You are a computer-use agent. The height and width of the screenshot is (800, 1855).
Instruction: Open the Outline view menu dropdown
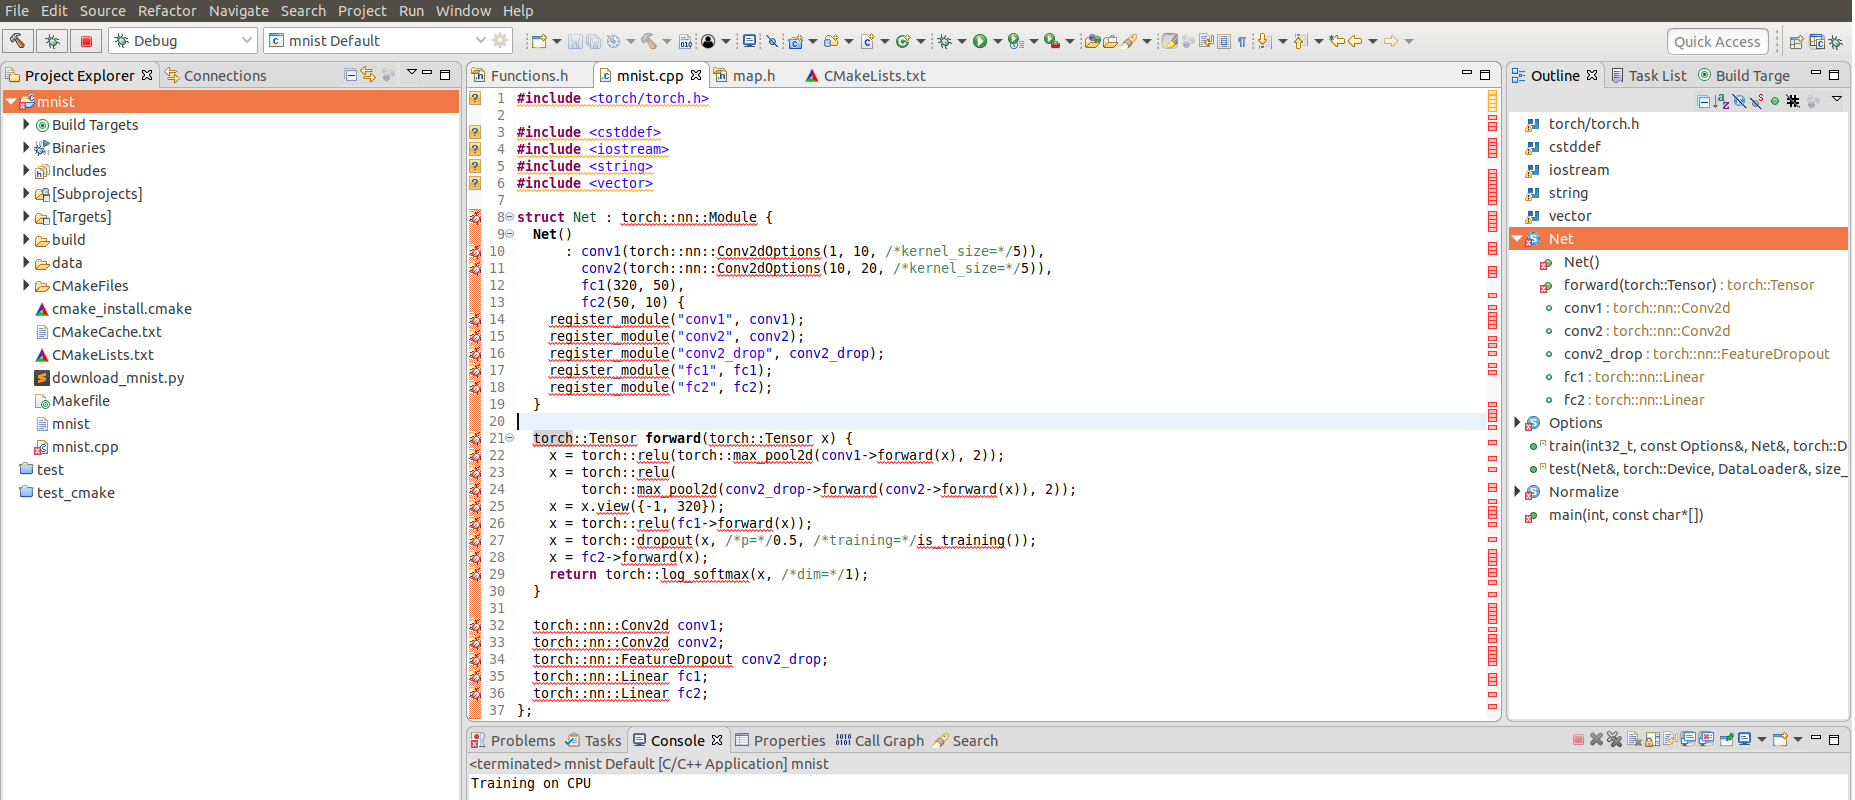point(1837,99)
